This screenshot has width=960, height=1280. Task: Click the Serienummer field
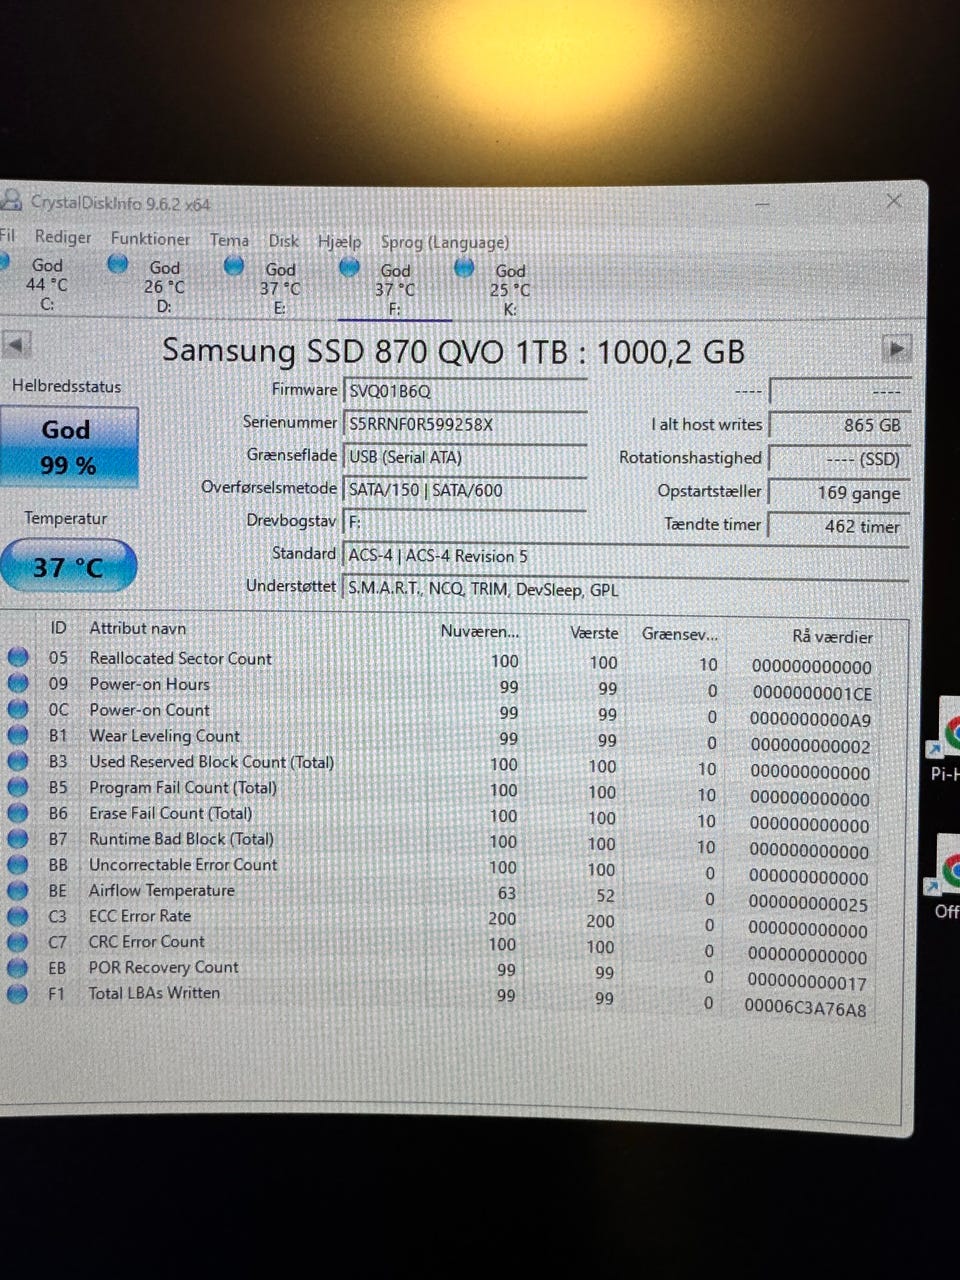click(465, 424)
